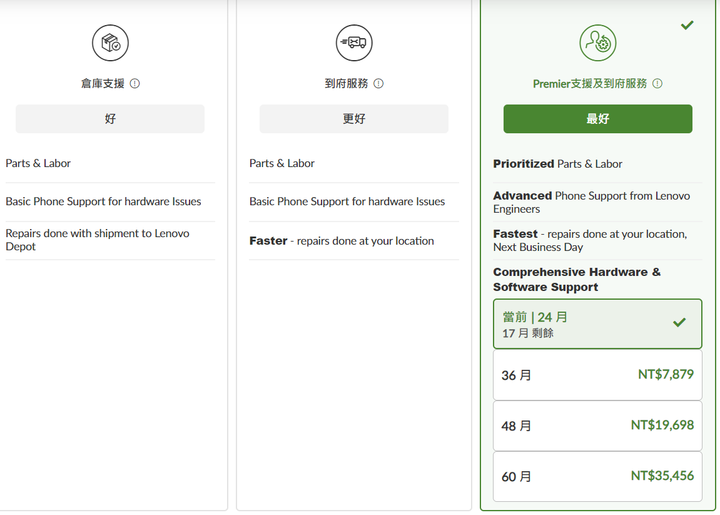Viewport: 720px width, 515px height.
Task: Click the checkmark atop the Premier card
Action: point(687,25)
